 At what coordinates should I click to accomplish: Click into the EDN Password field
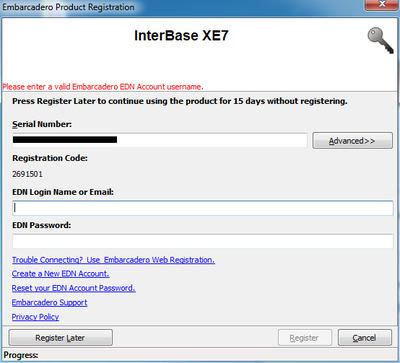pyautogui.click(x=203, y=241)
